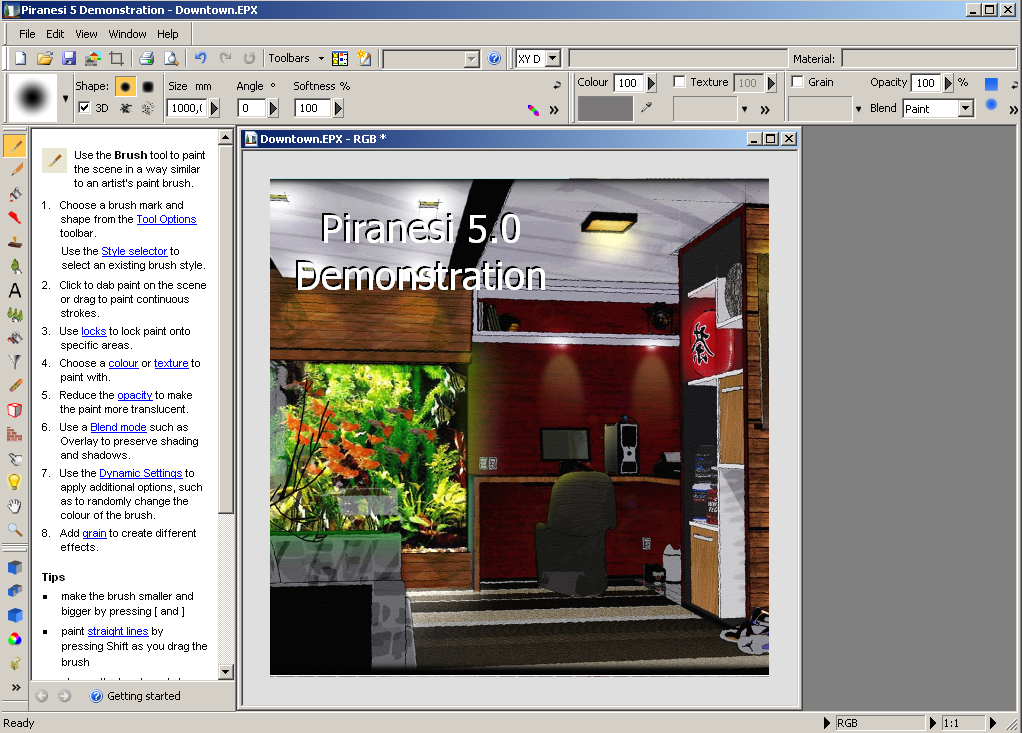Open the Help menu
1022x733 pixels.
(x=168, y=34)
